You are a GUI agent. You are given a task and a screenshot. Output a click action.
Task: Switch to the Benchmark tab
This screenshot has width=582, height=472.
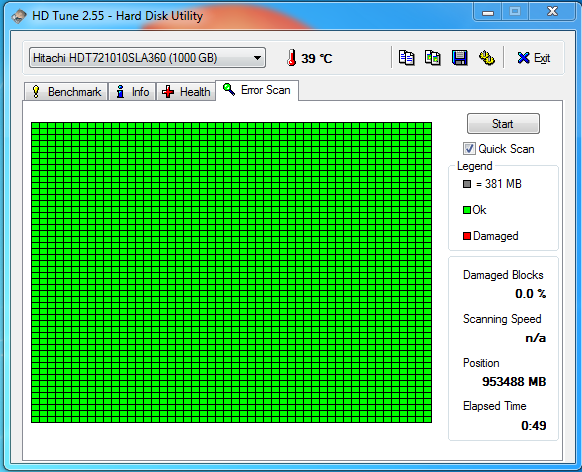66,92
